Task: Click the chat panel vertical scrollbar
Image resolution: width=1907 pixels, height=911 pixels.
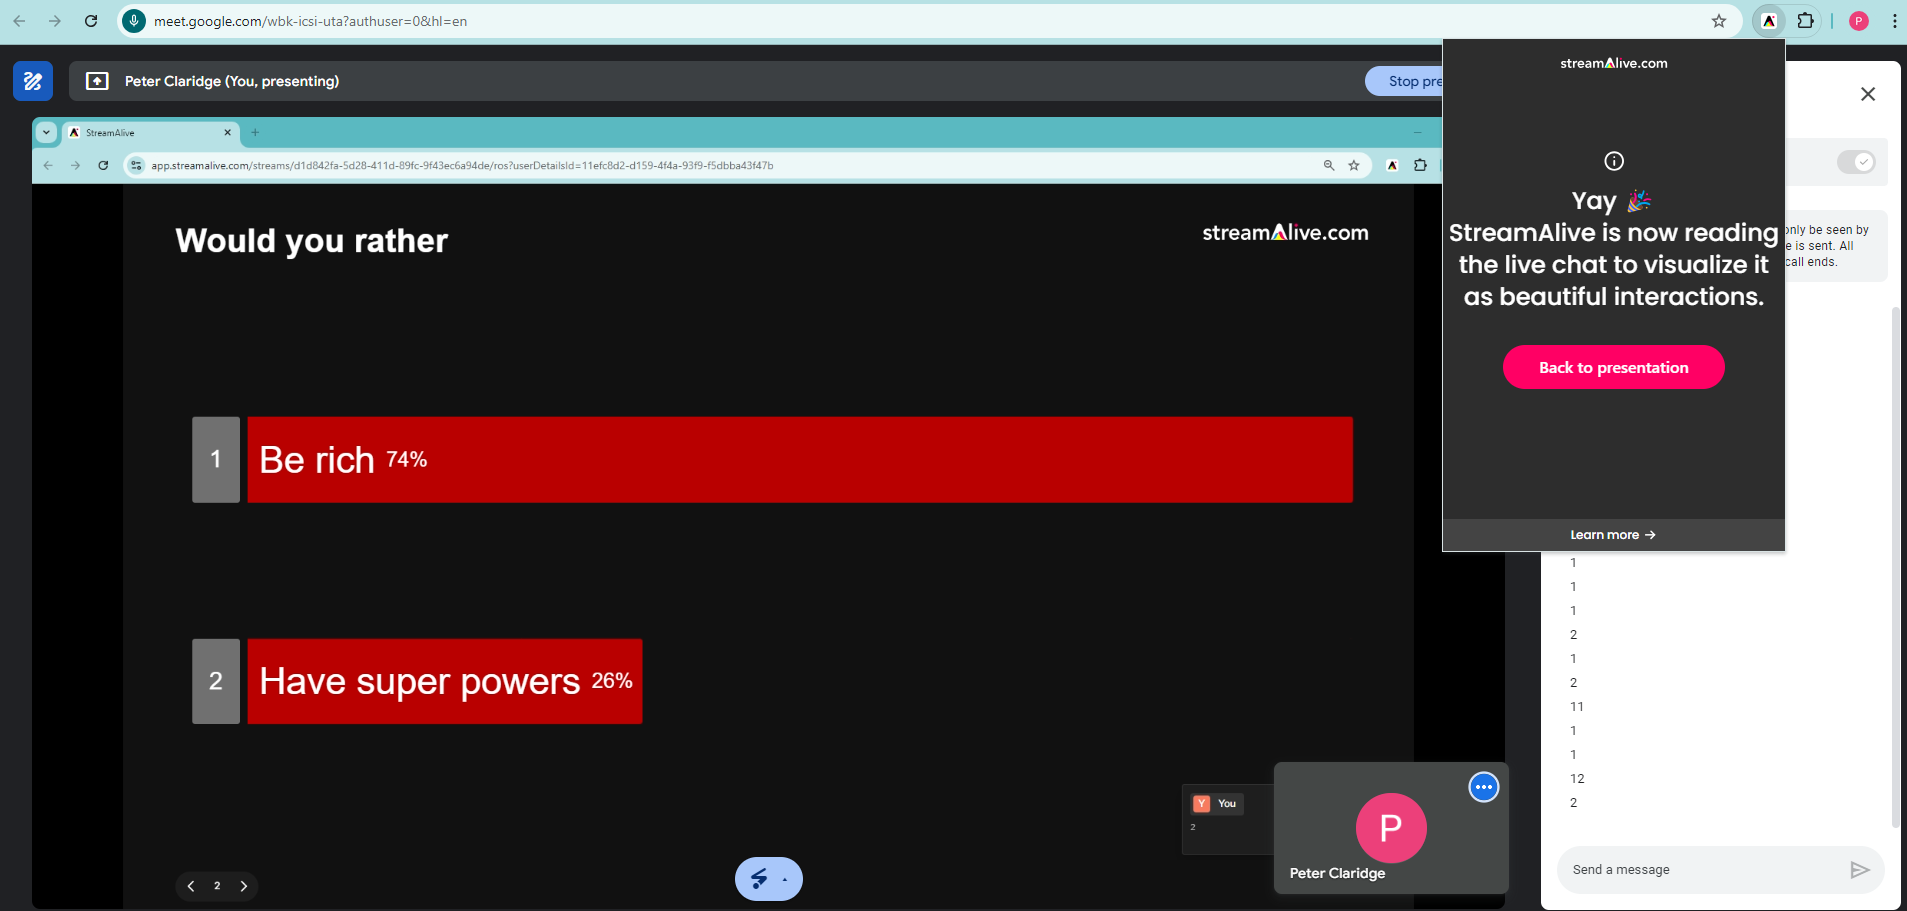Action: [1895, 566]
